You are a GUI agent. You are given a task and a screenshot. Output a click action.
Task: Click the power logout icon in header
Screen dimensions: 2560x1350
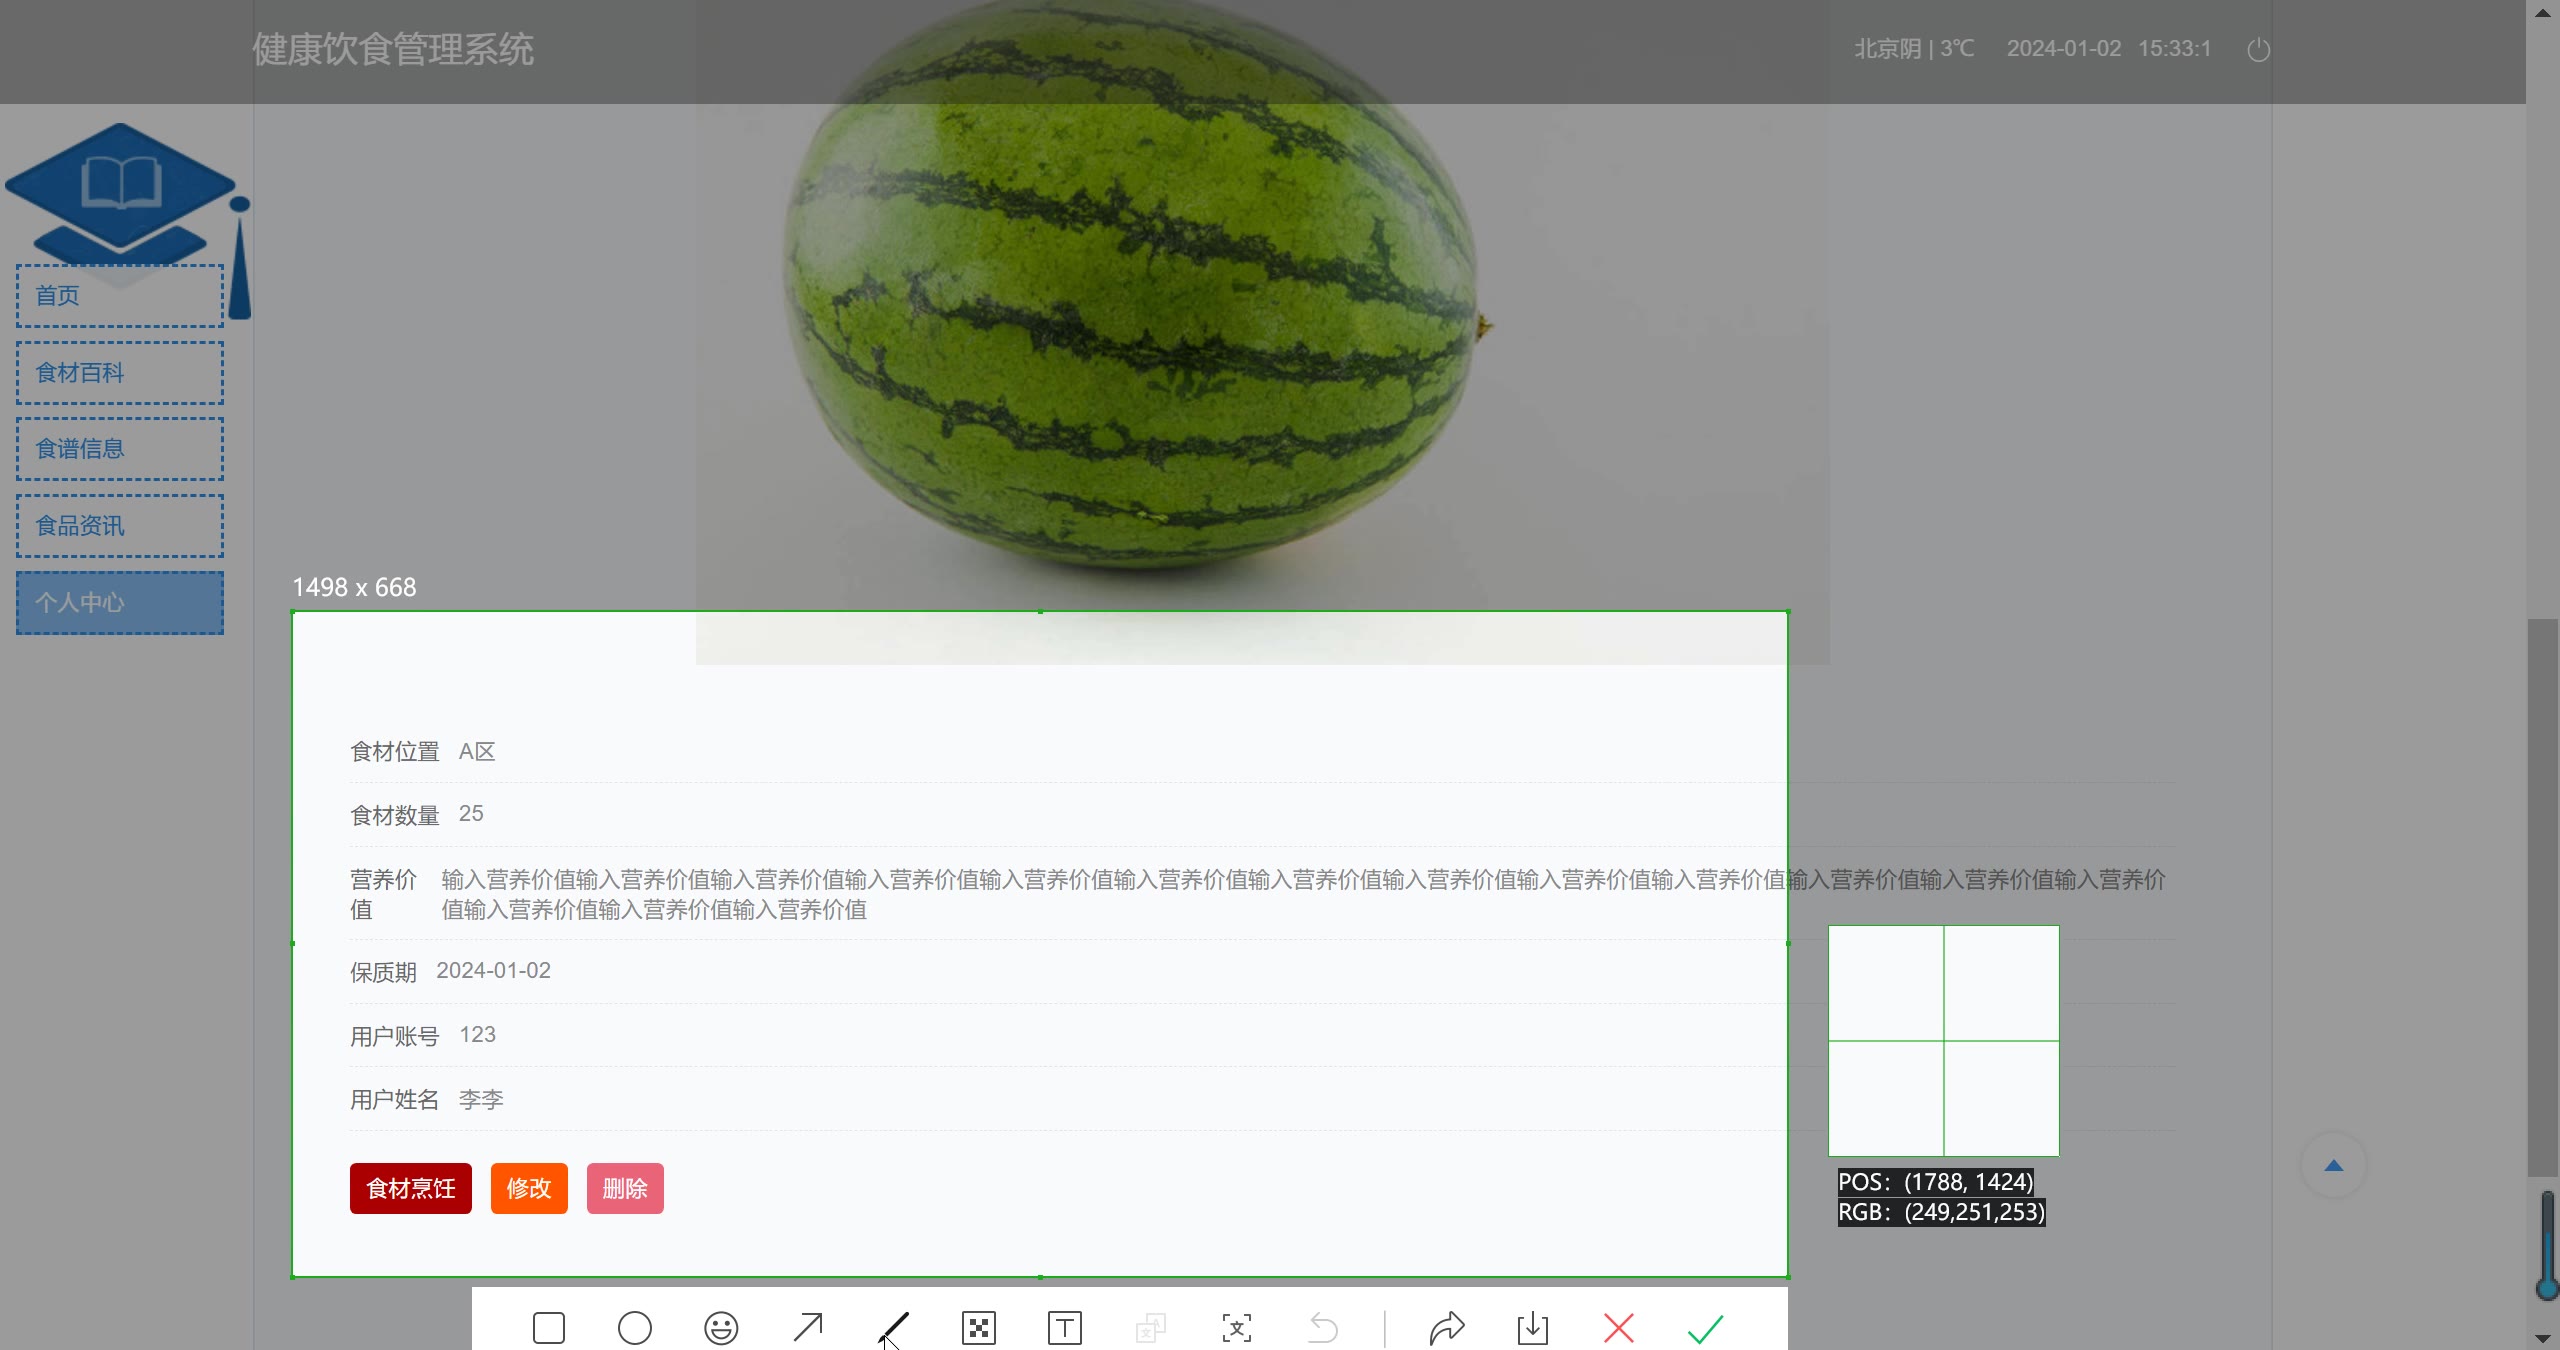pos(2259,50)
